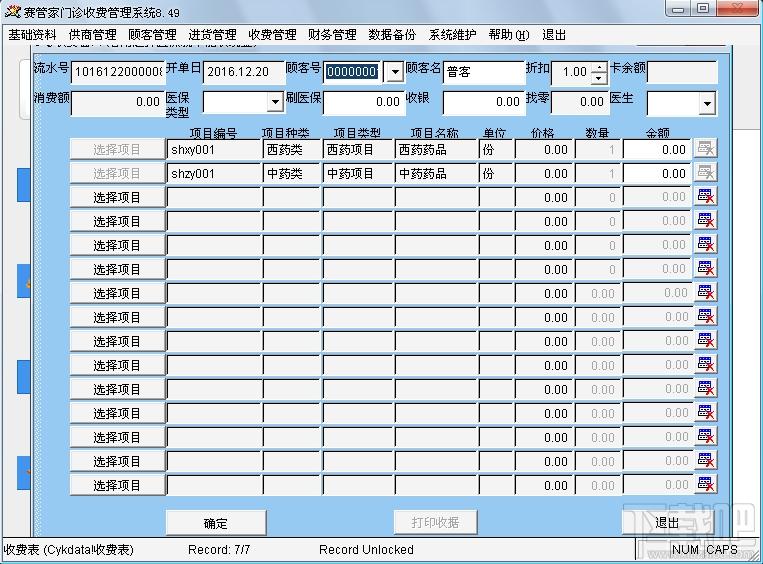Click 选择项目 on the fourth item row
The height and width of the screenshot is (564, 763).
point(117,221)
